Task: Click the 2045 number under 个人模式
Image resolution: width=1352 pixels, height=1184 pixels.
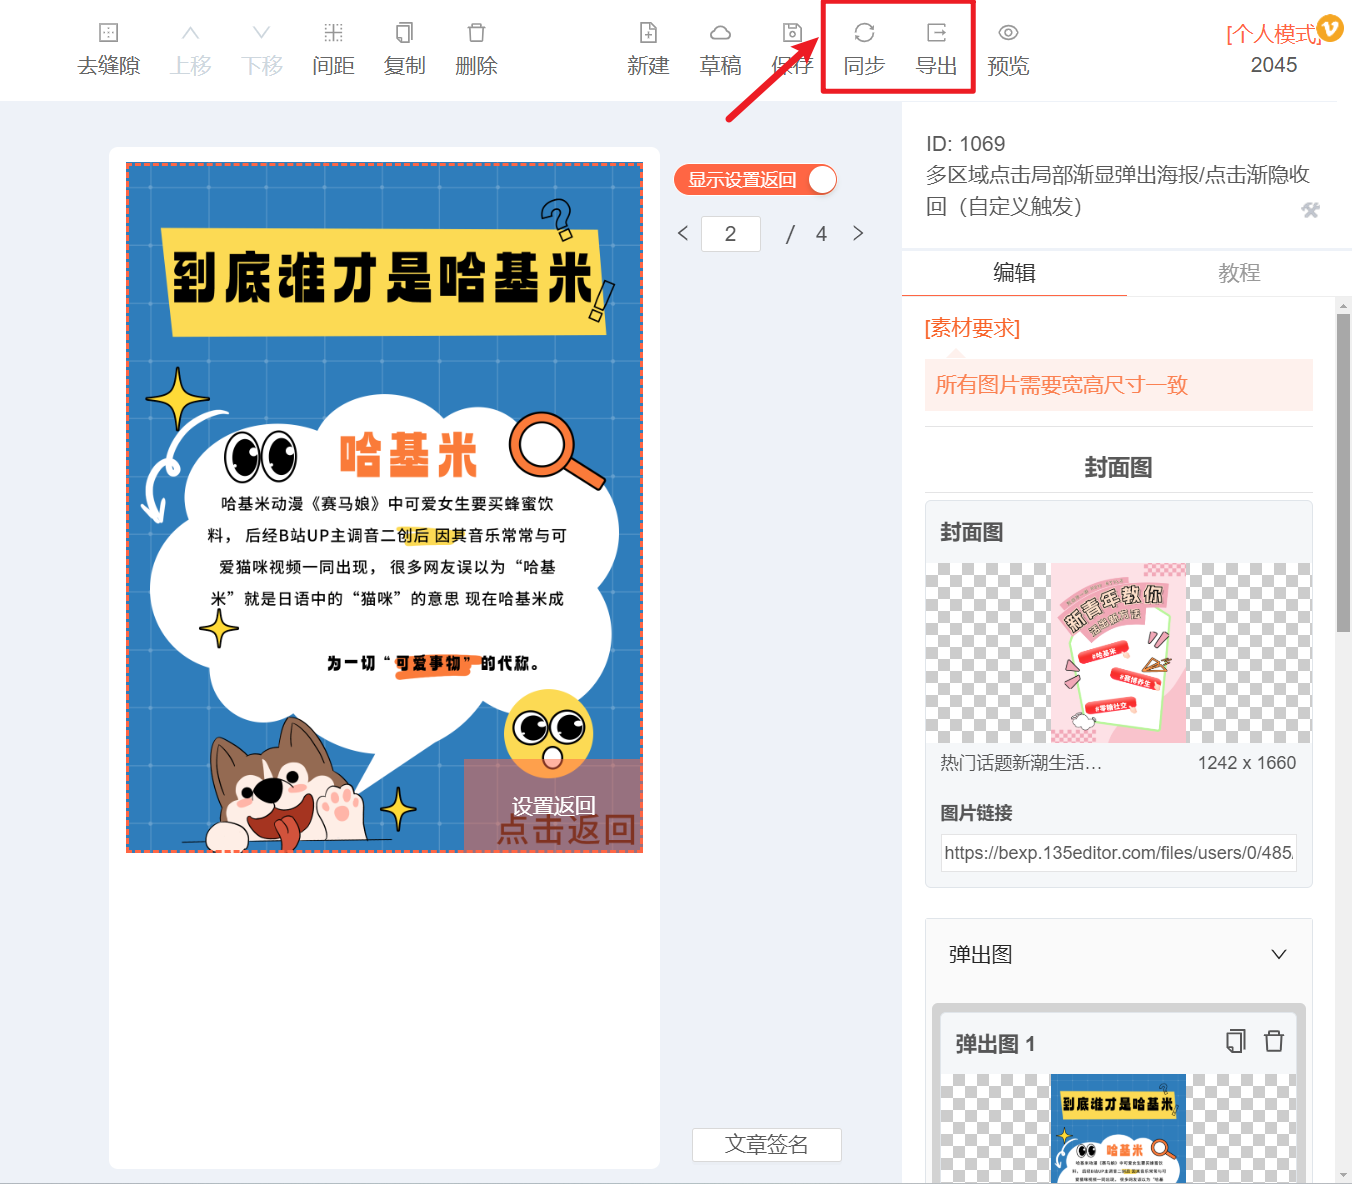Action: coord(1274,65)
